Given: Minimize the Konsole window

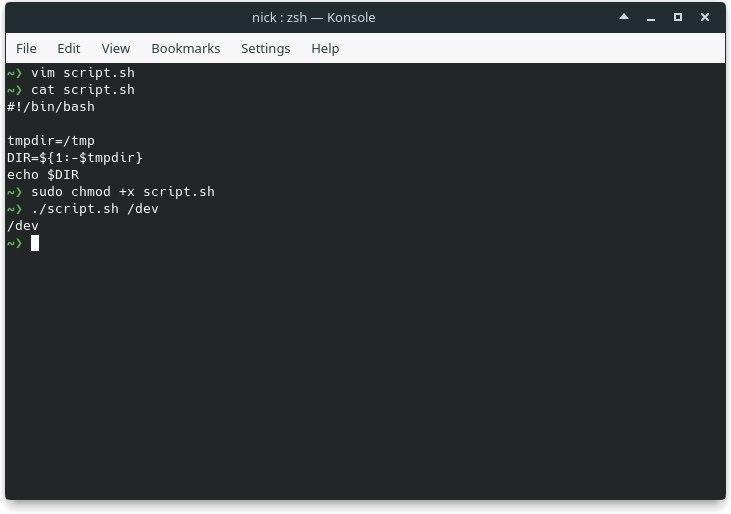Looking at the screenshot, I should pyautogui.click(x=651, y=18).
